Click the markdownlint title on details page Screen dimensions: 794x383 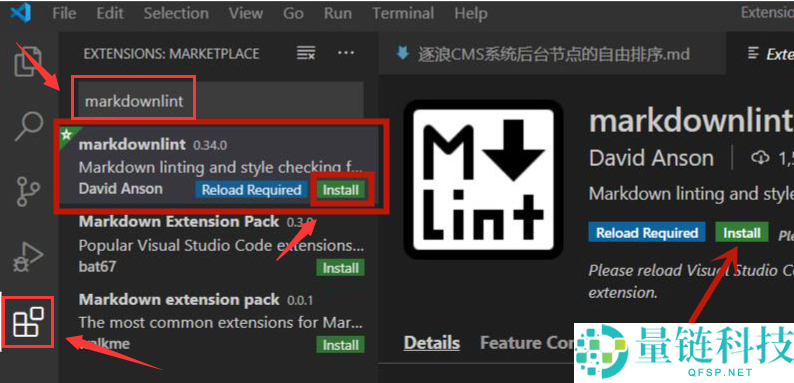pos(691,121)
